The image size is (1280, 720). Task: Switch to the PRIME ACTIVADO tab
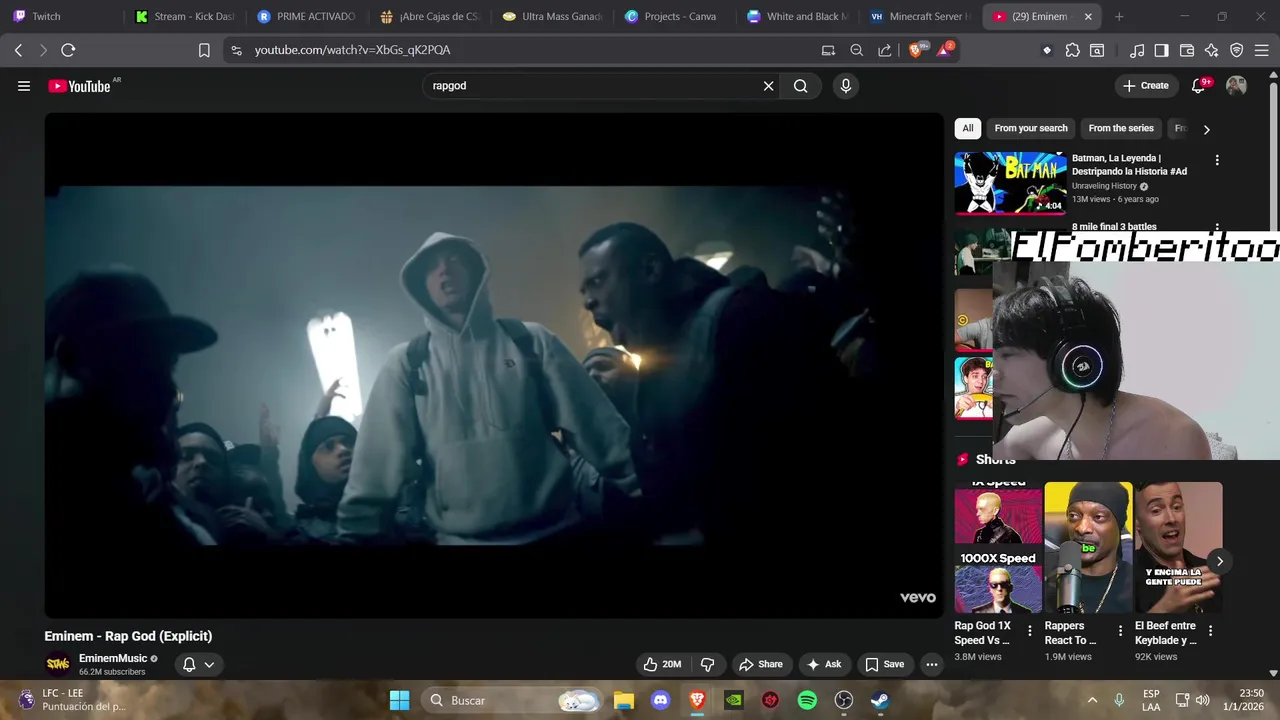[307, 16]
